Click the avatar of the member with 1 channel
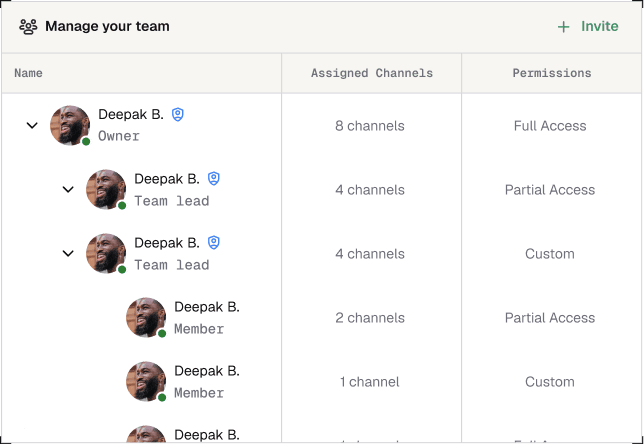The image size is (644, 444). click(x=146, y=381)
